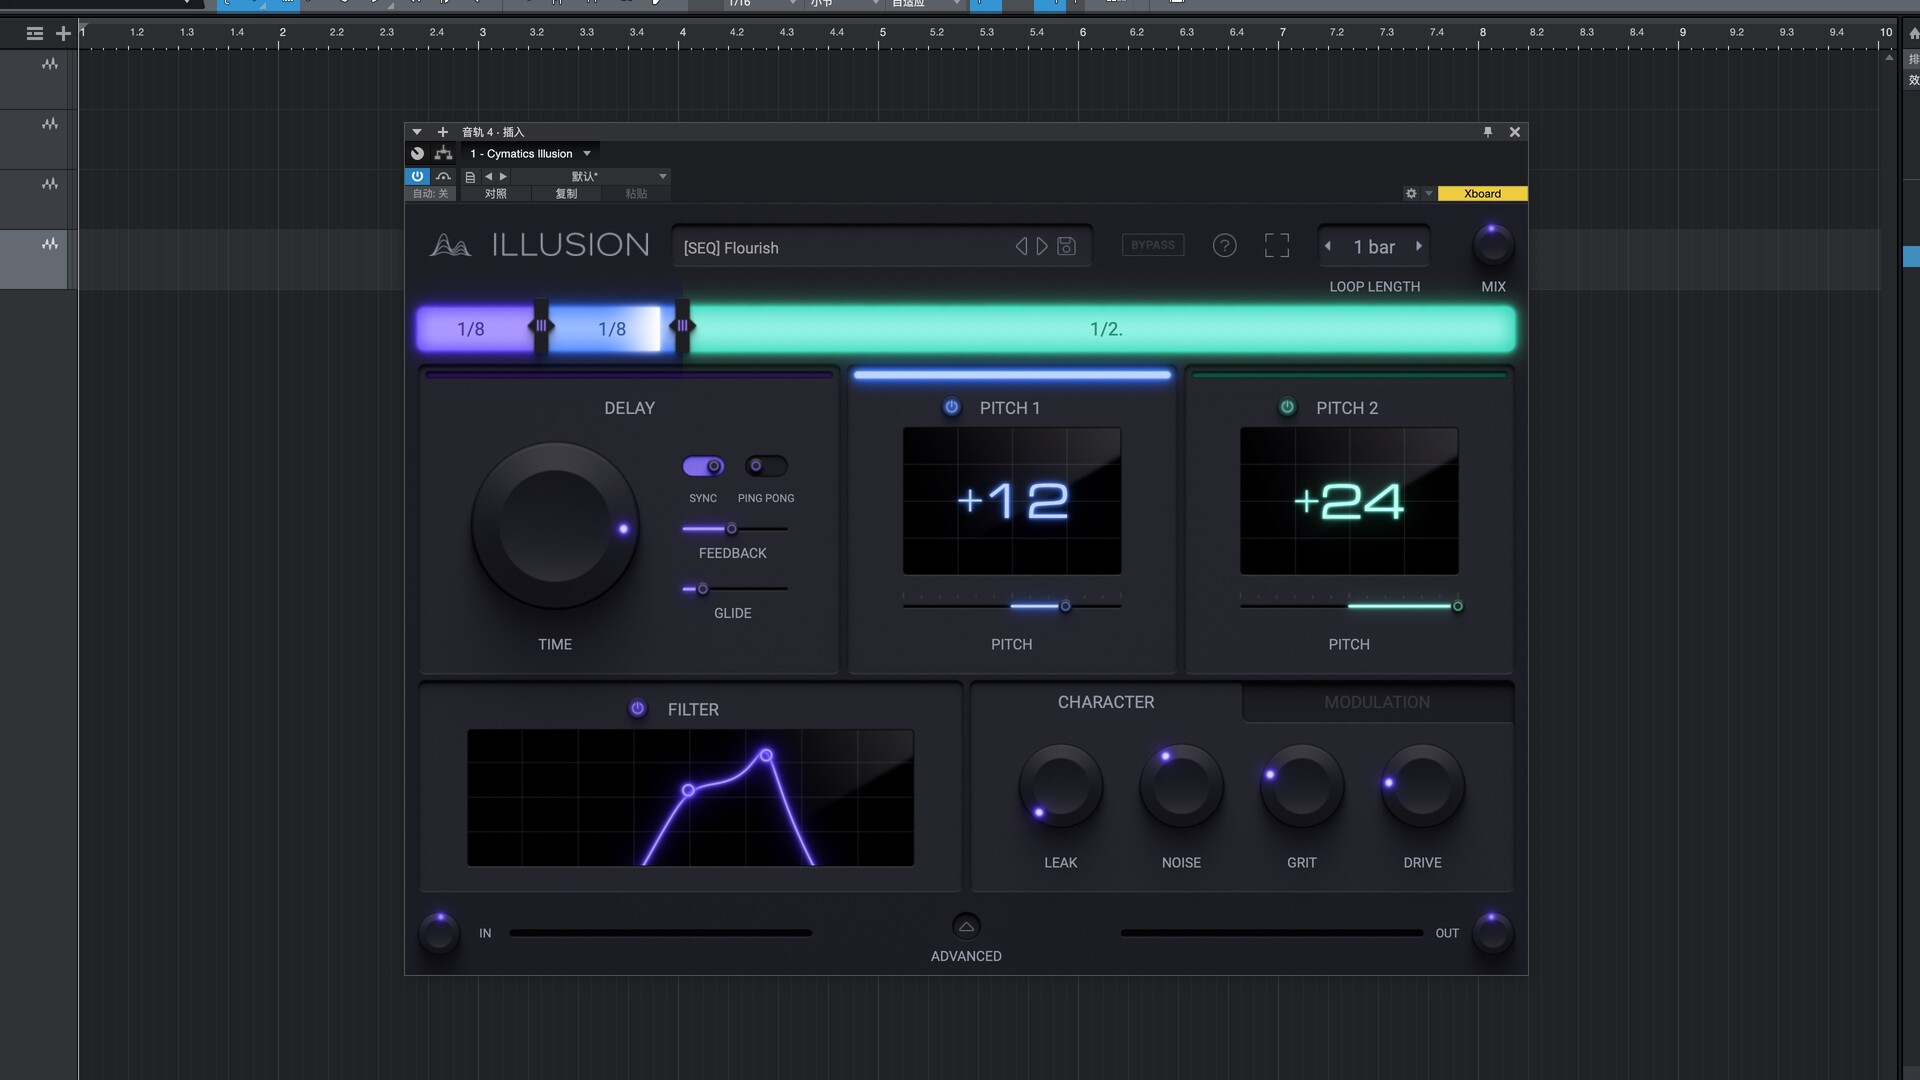Click the +24 pitch display
Viewport: 1920px width, 1080px height.
click(1349, 501)
